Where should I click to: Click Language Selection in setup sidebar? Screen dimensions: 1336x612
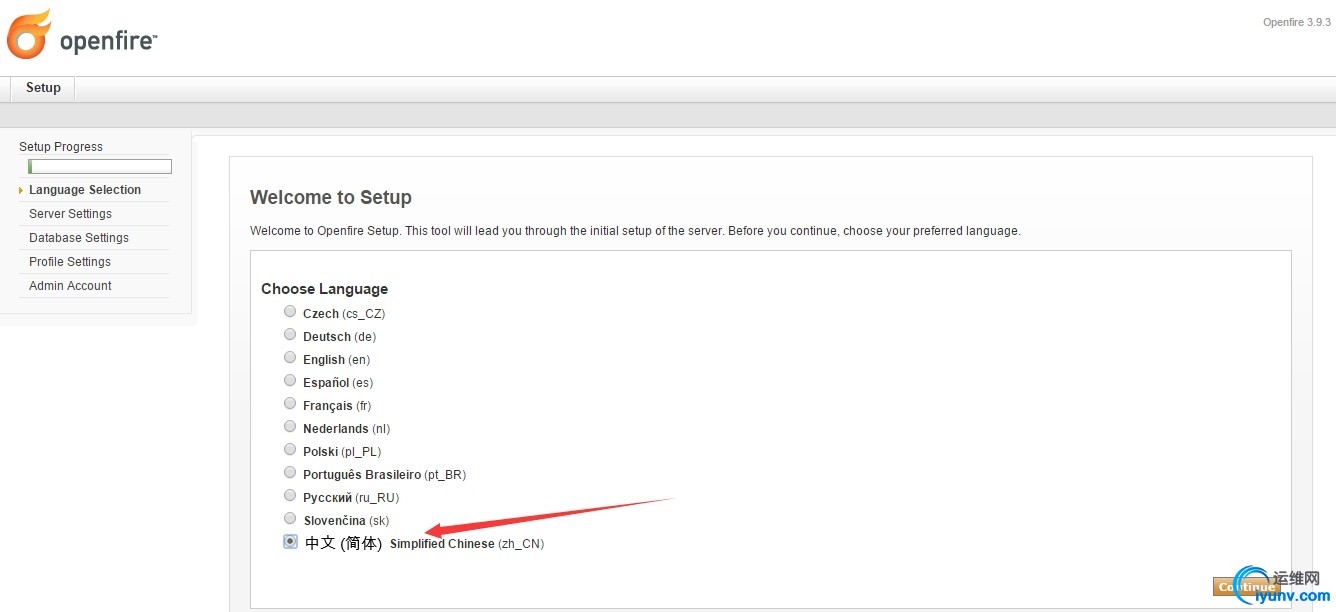[x=85, y=190]
